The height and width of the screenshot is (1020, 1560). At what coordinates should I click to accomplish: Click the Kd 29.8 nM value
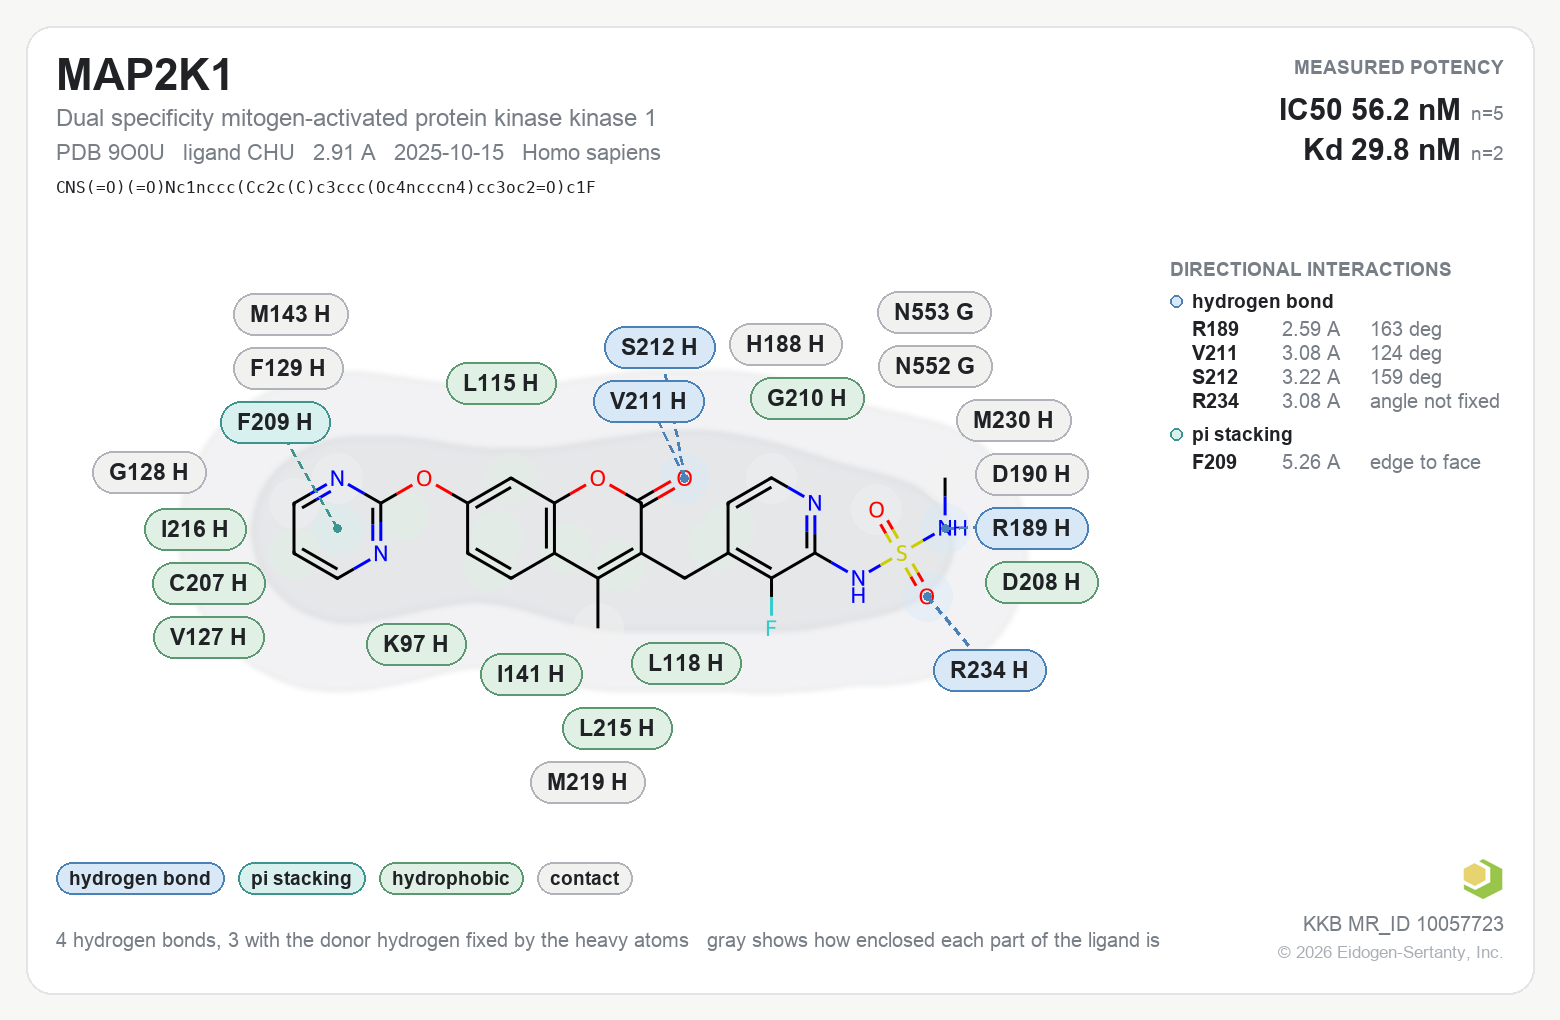click(1381, 149)
